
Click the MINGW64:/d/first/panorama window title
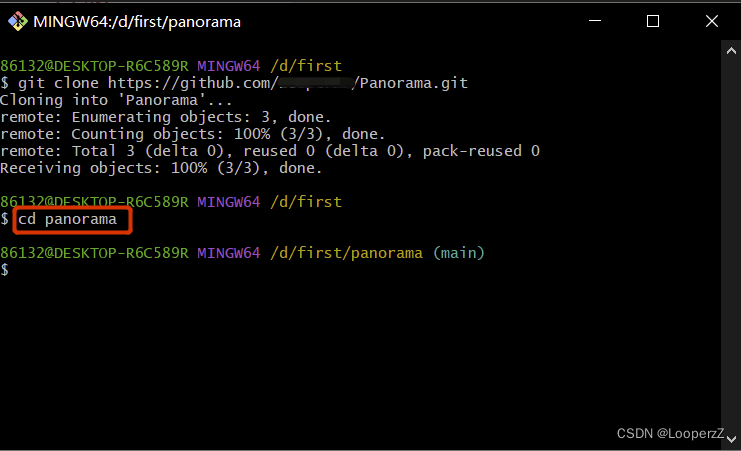[137, 22]
